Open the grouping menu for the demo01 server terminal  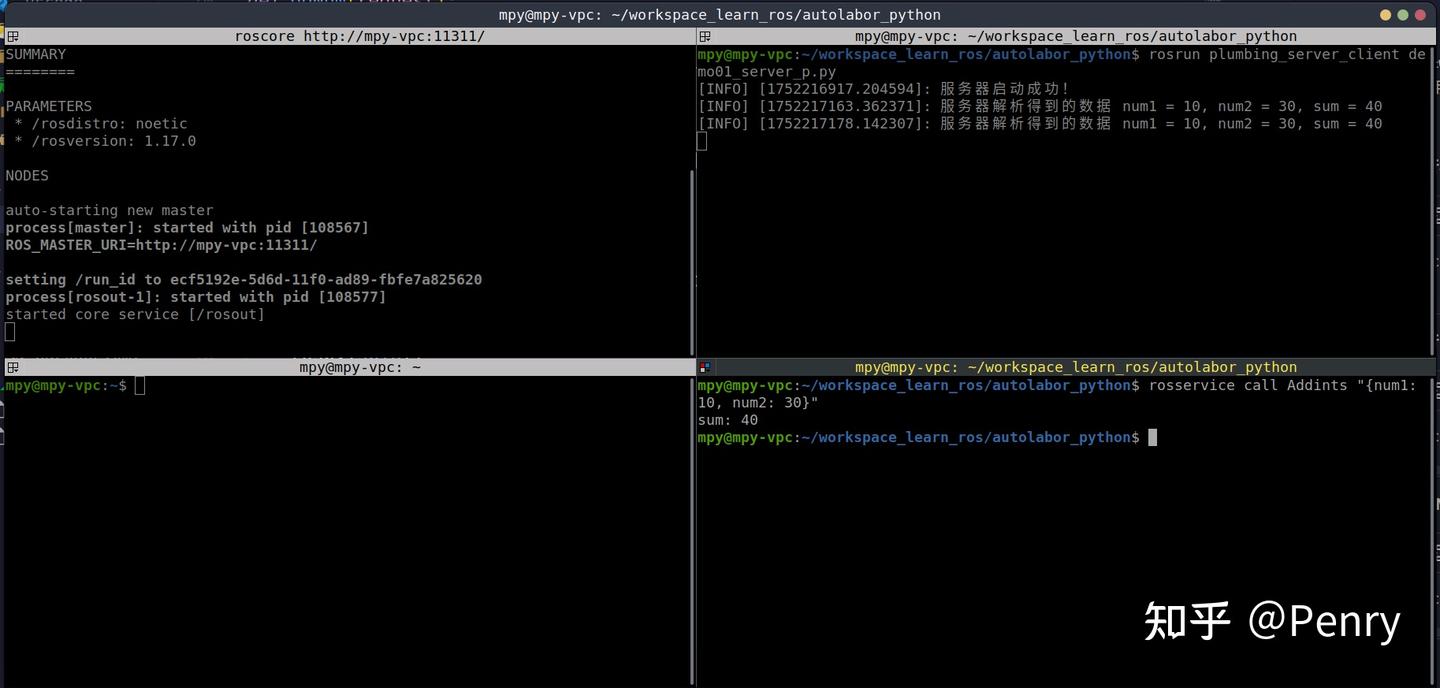pos(703,36)
